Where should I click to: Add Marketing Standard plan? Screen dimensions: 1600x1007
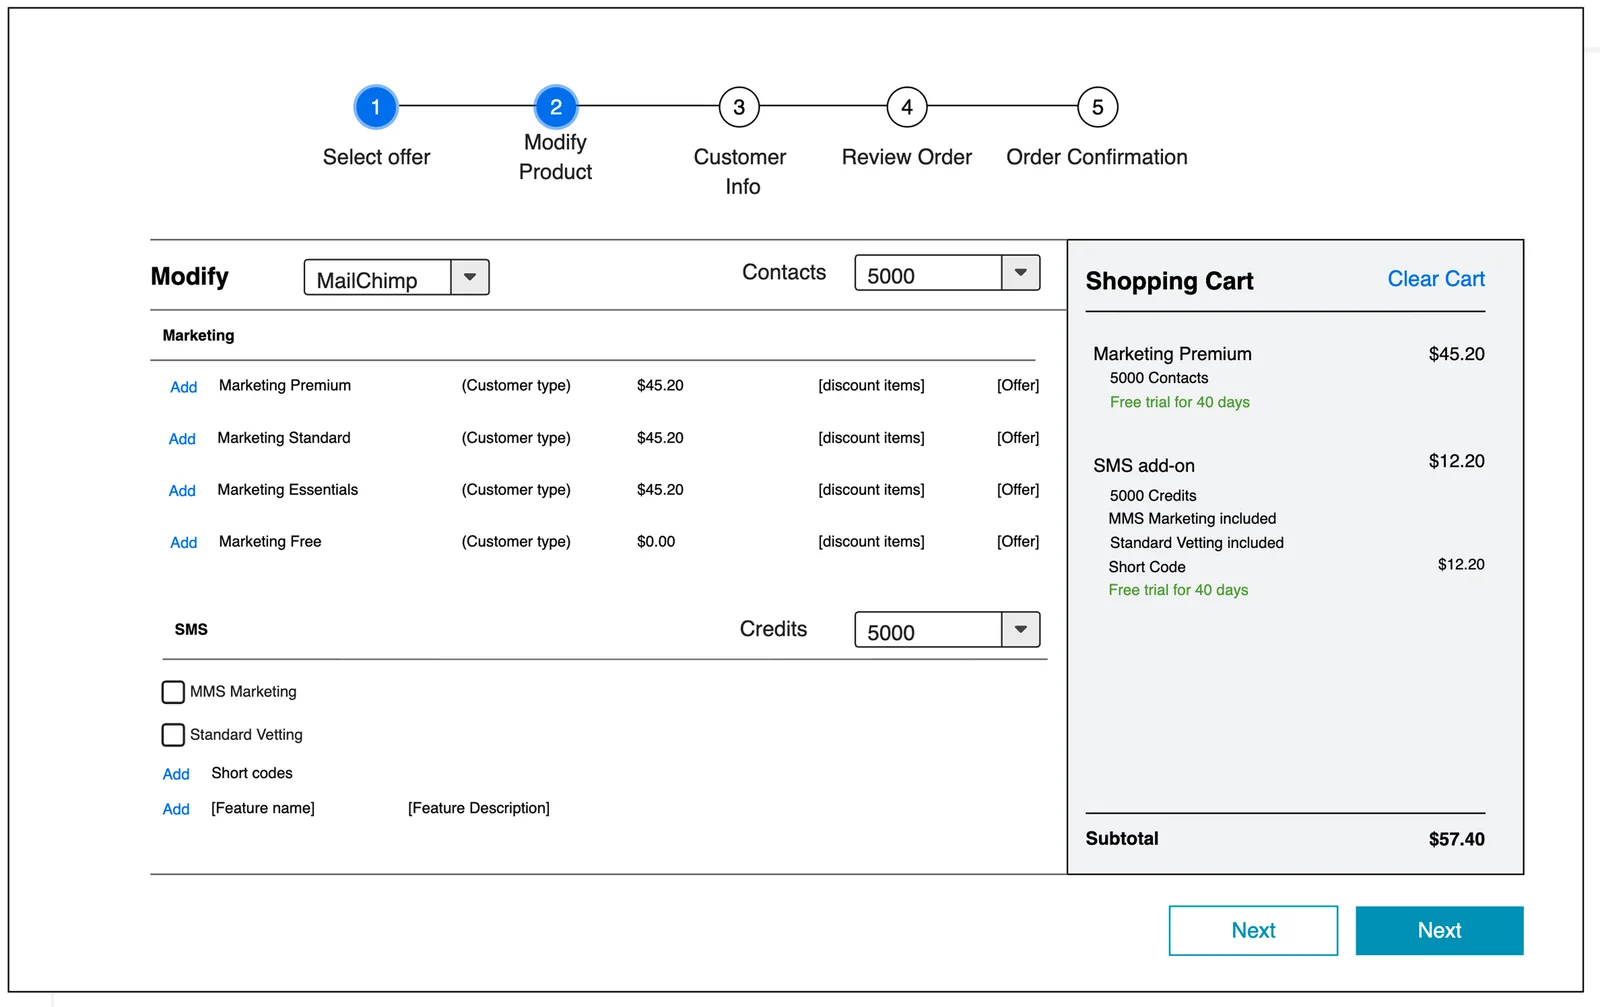click(182, 439)
